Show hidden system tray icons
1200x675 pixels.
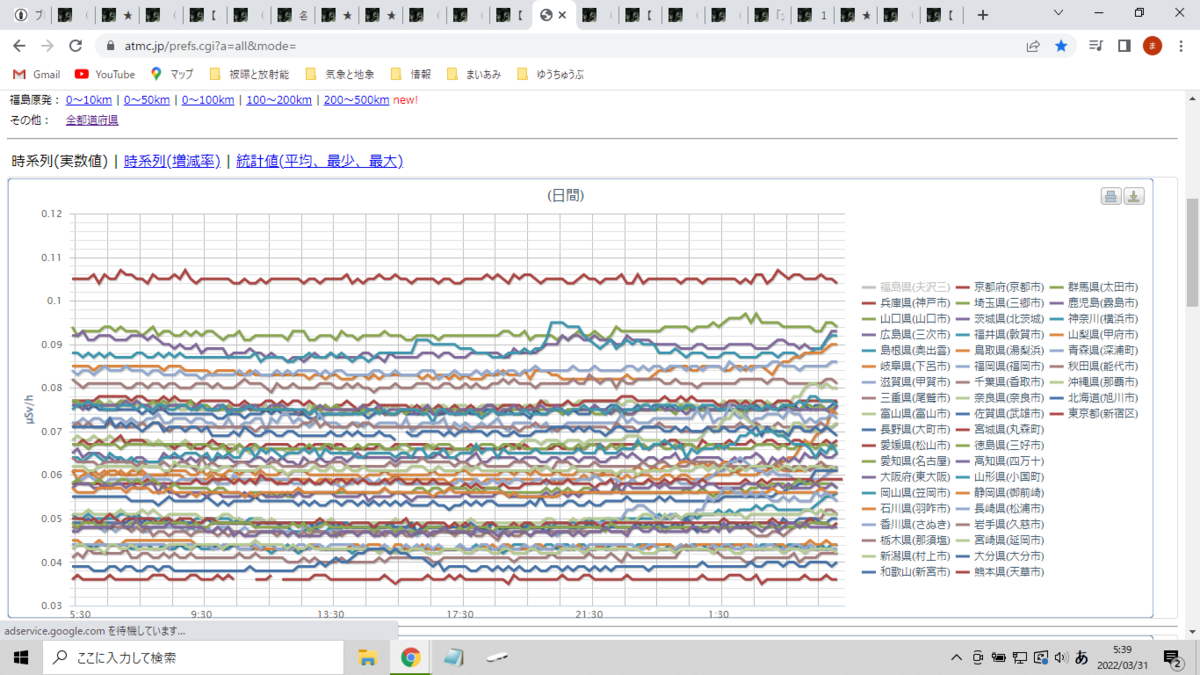tap(957, 657)
